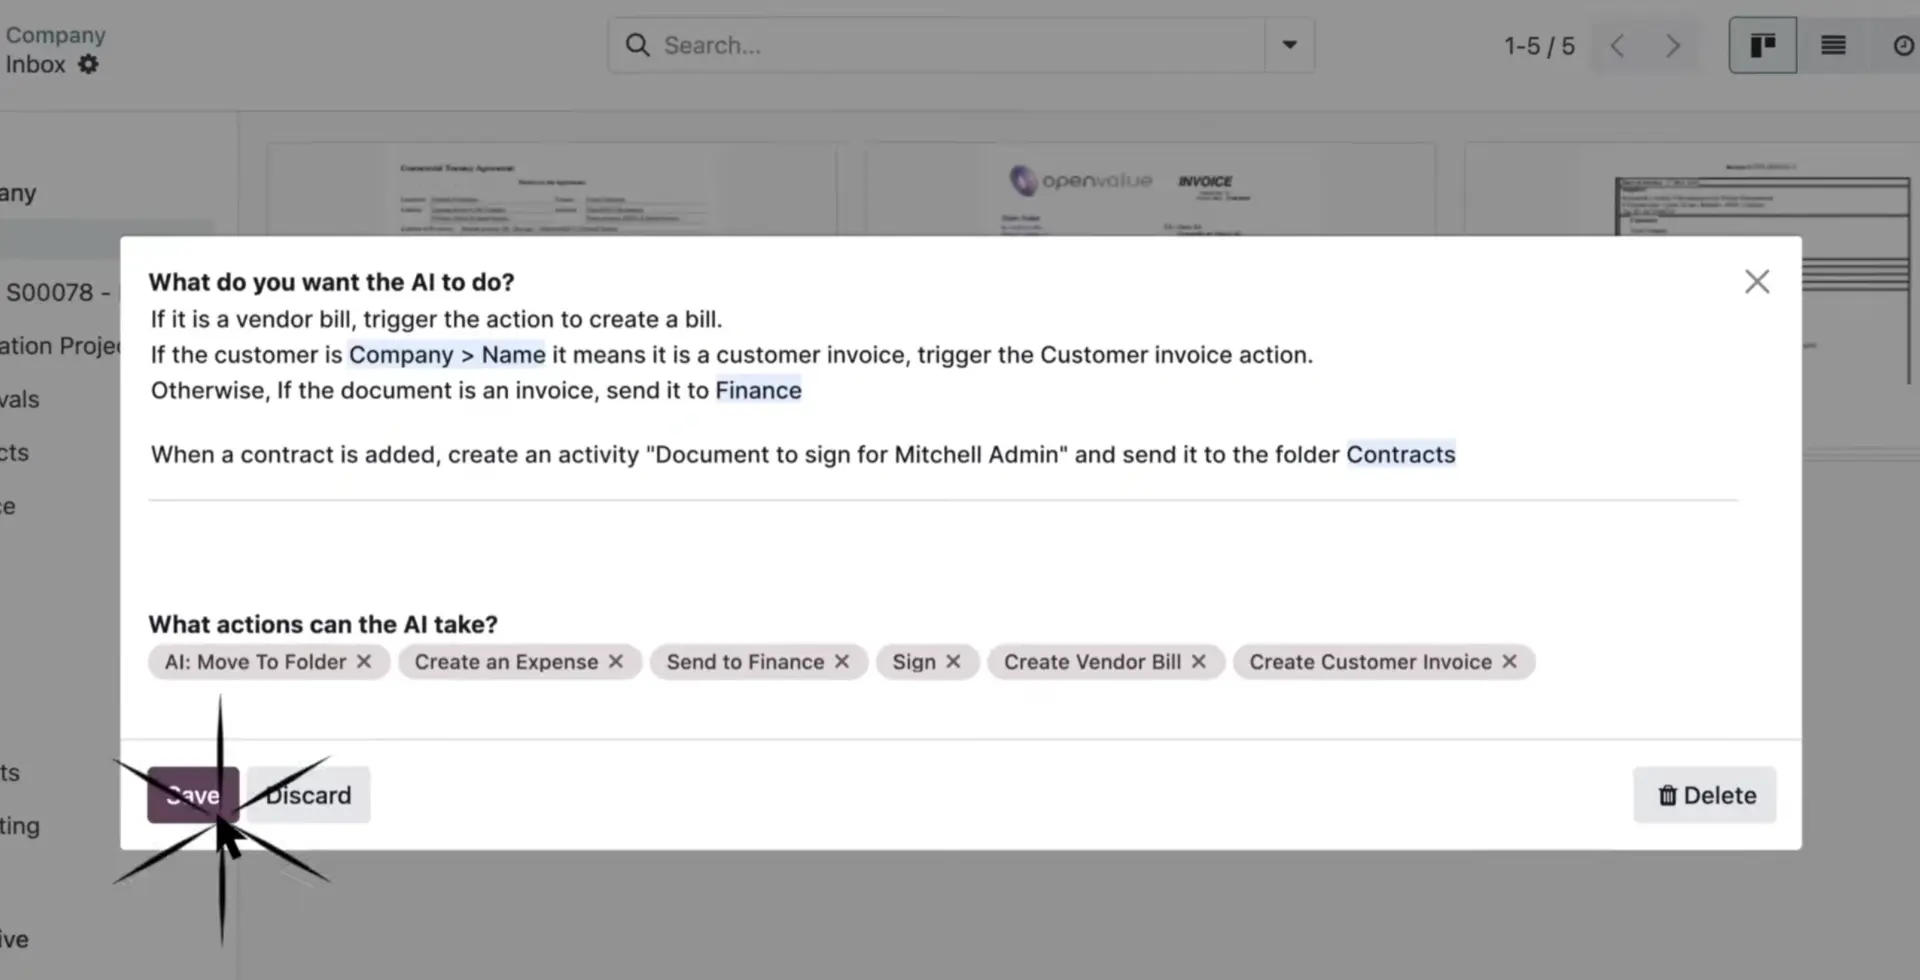Remove the Create Customer Invoice action
This screenshot has height=980, width=1920.
pyautogui.click(x=1510, y=661)
